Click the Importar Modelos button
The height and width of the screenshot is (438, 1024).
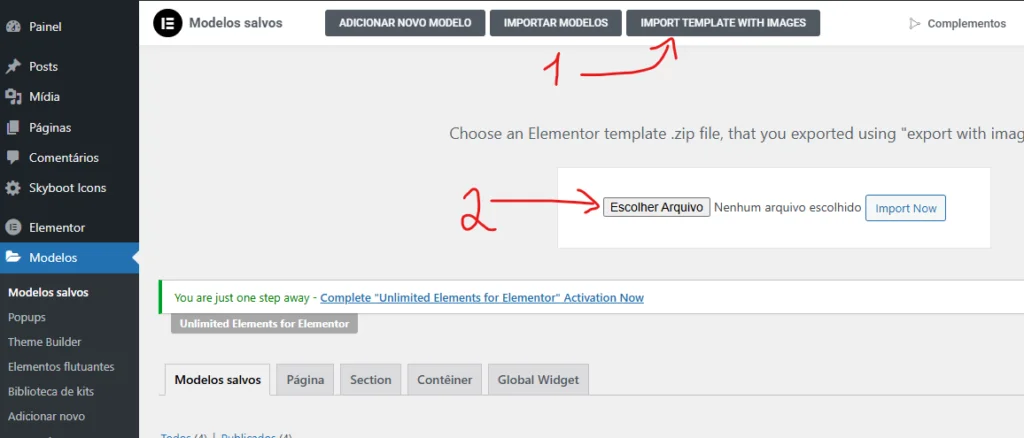(555, 23)
